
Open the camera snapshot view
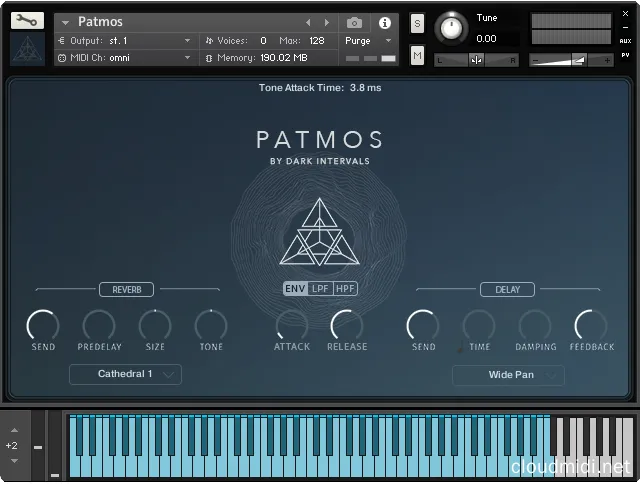[354, 22]
